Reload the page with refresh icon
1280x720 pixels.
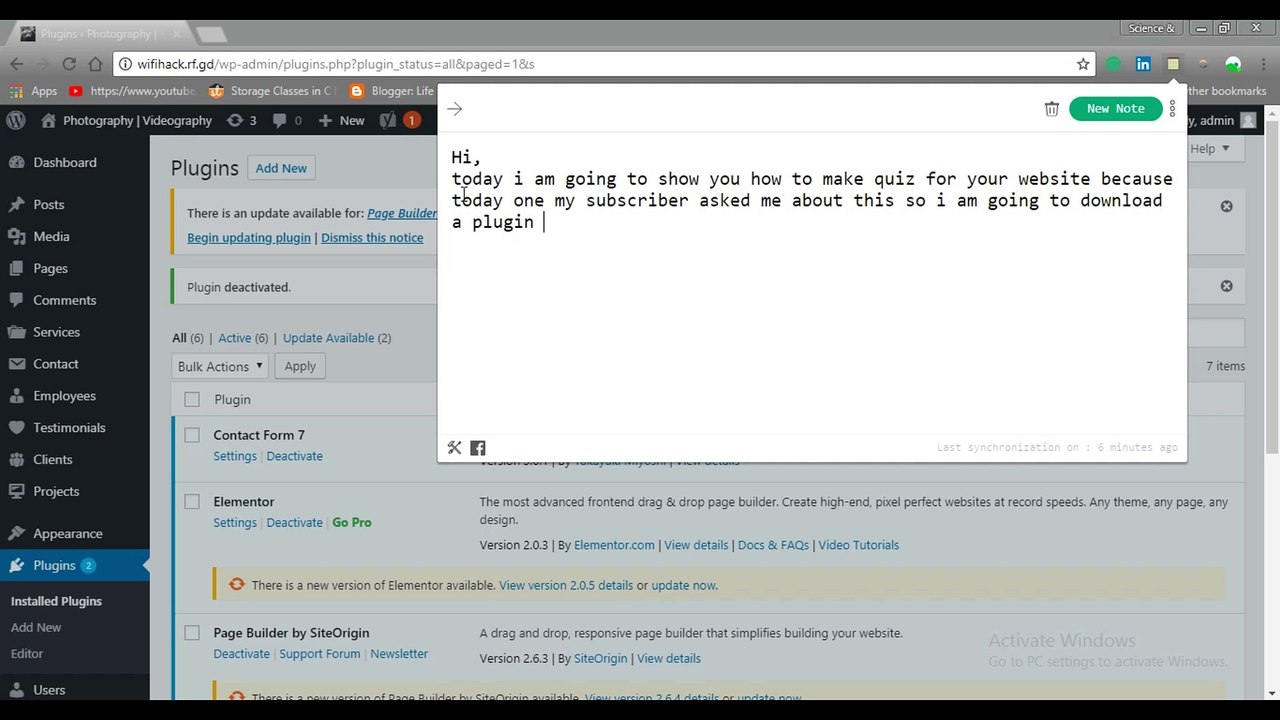69,64
